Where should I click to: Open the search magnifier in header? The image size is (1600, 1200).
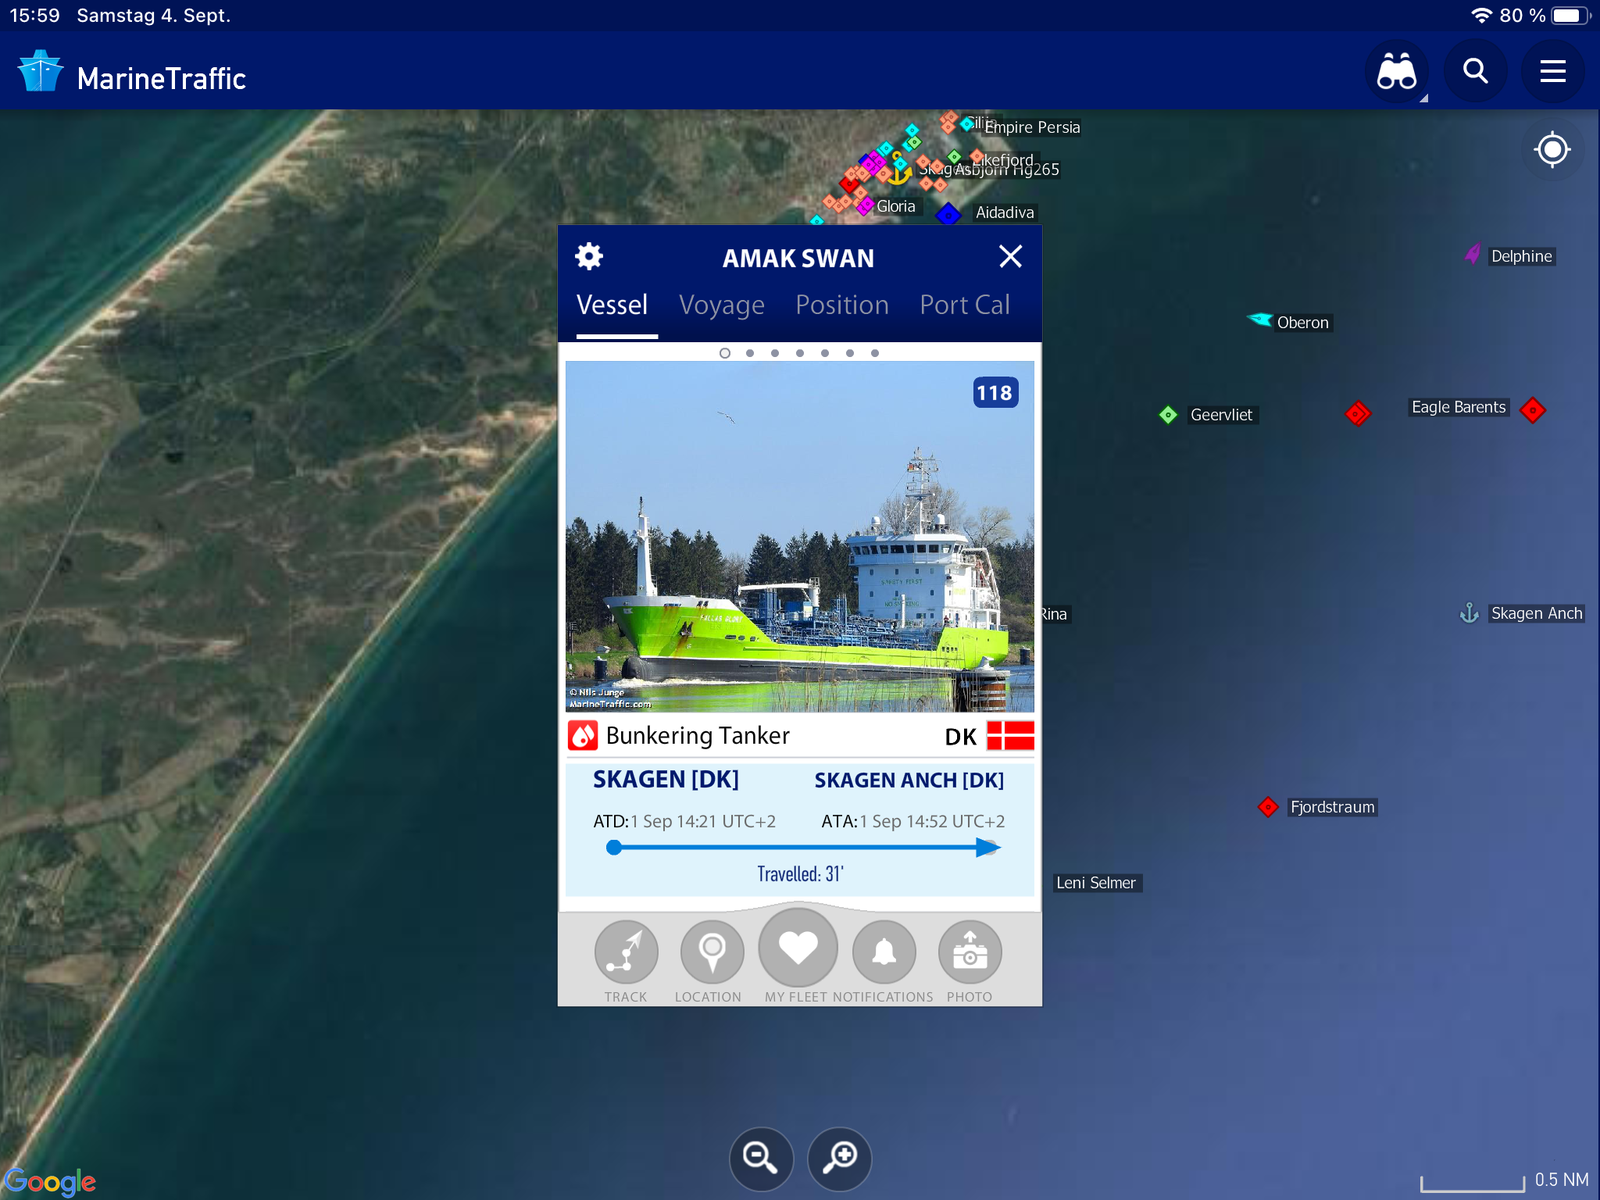pos(1475,72)
